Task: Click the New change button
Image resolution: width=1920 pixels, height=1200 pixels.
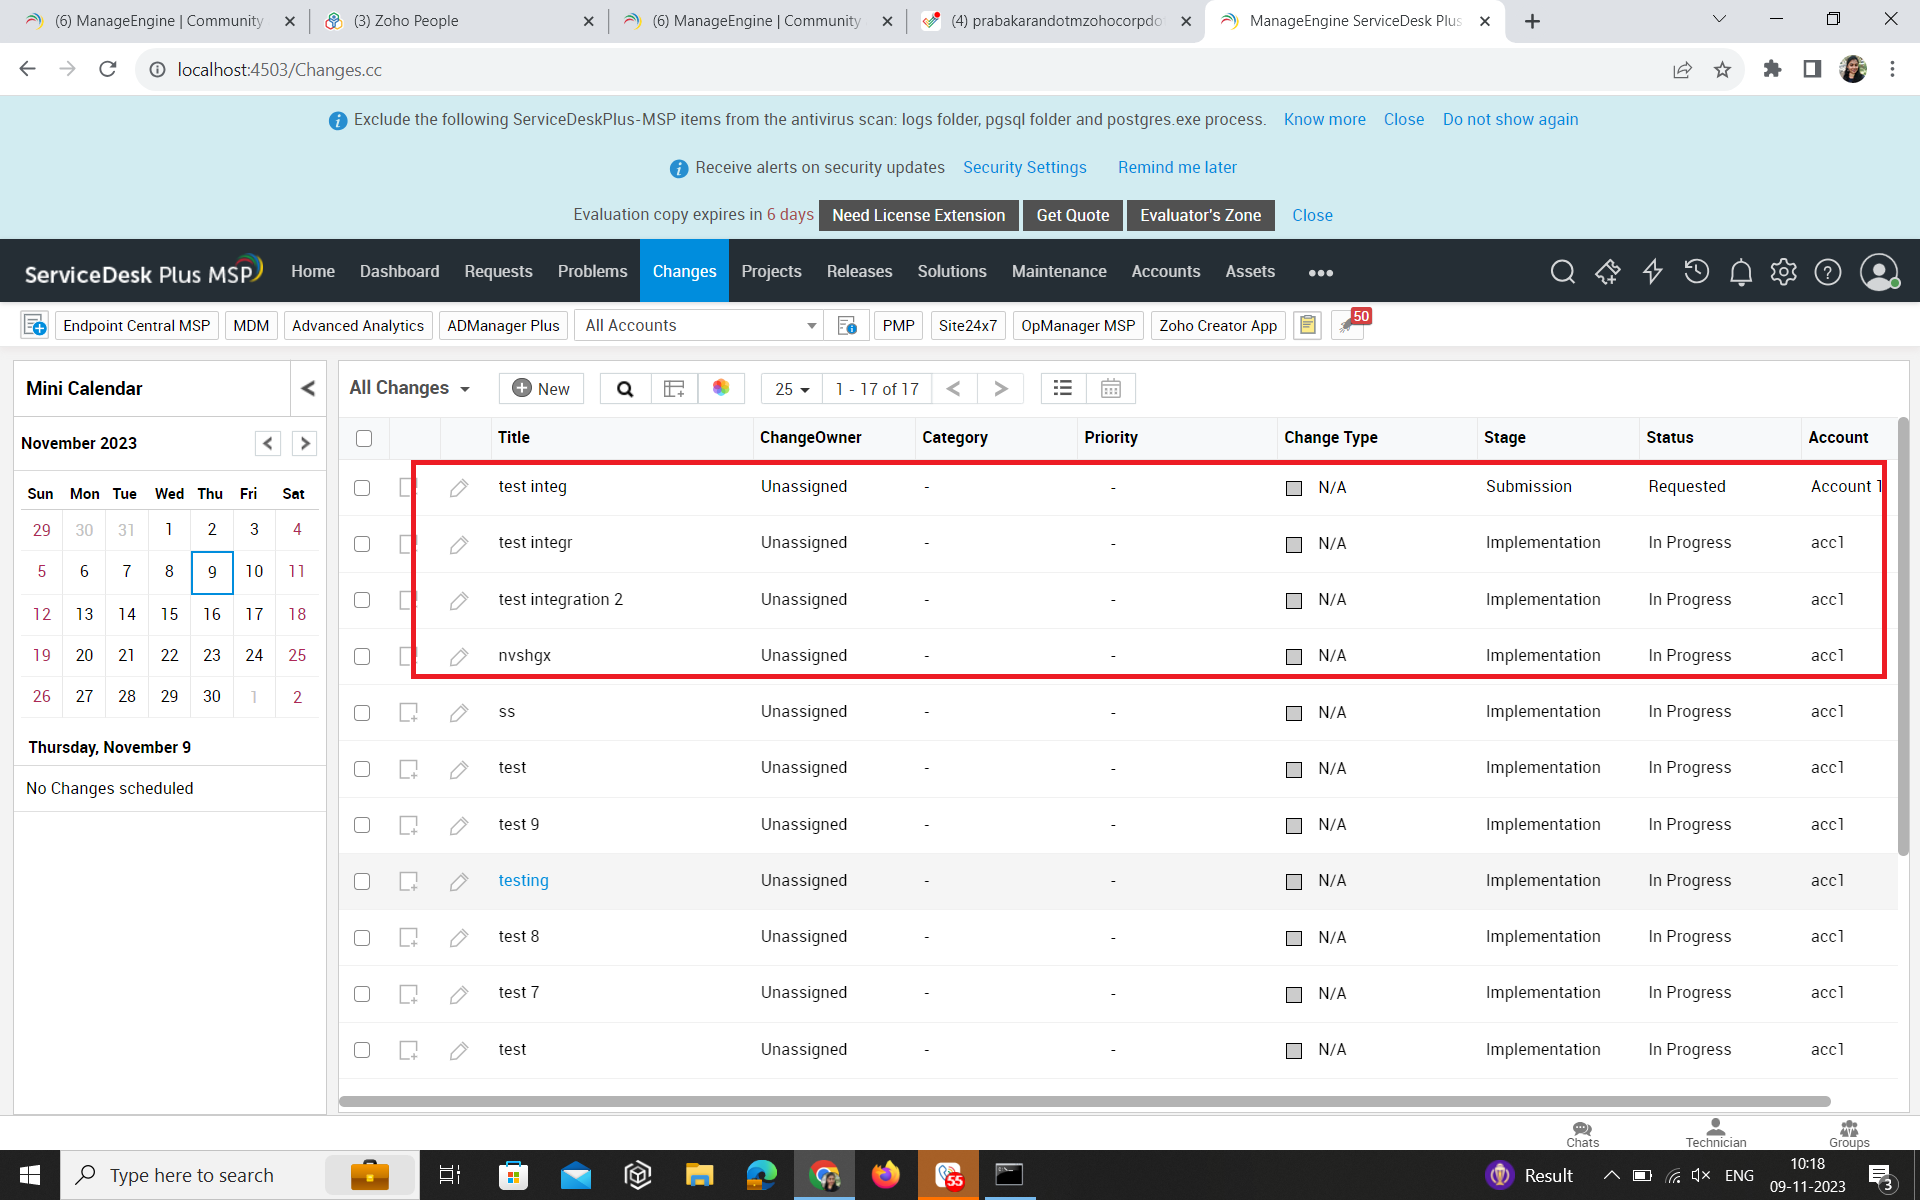Action: pyautogui.click(x=541, y=389)
